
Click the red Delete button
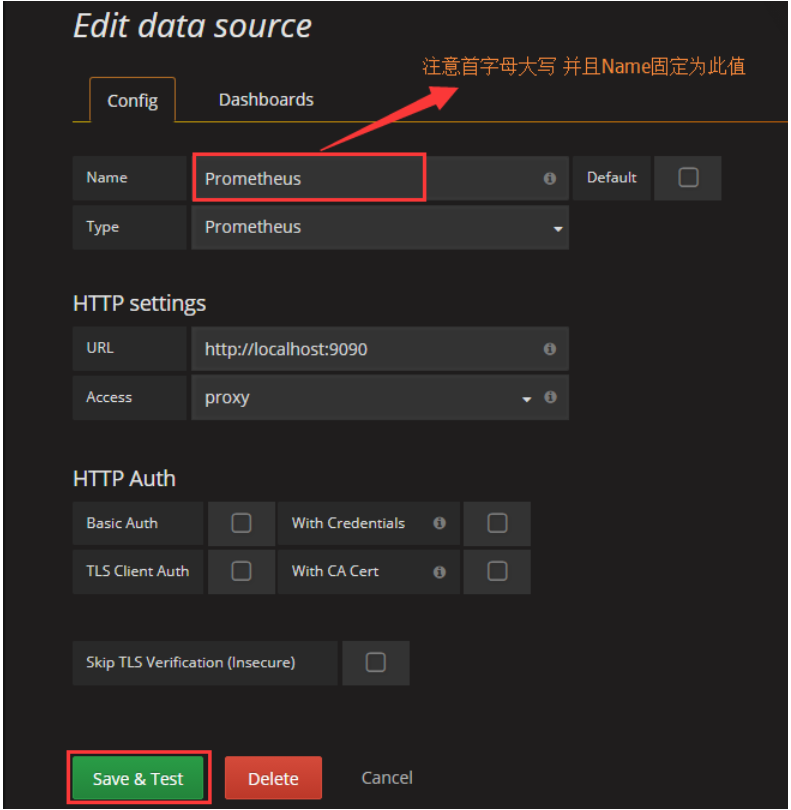point(273,778)
